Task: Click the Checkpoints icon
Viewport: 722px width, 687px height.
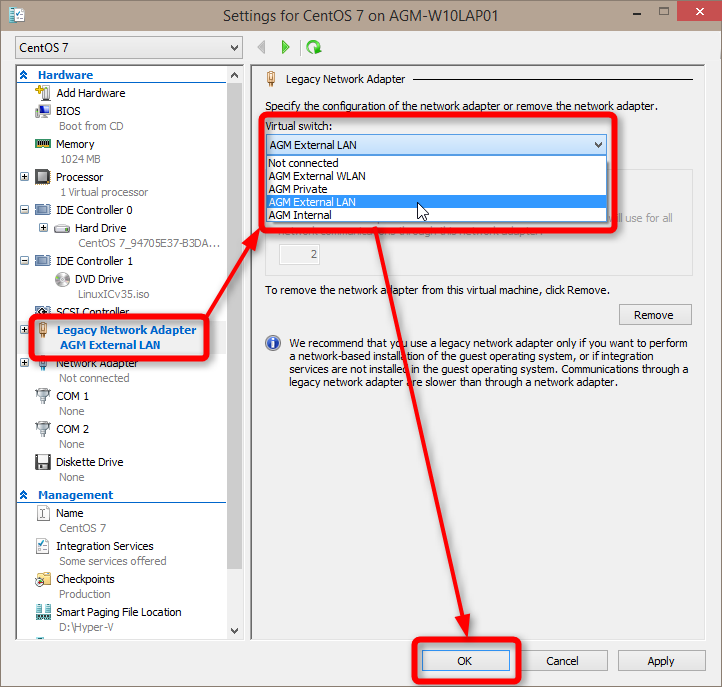Action: pos(43,579)
